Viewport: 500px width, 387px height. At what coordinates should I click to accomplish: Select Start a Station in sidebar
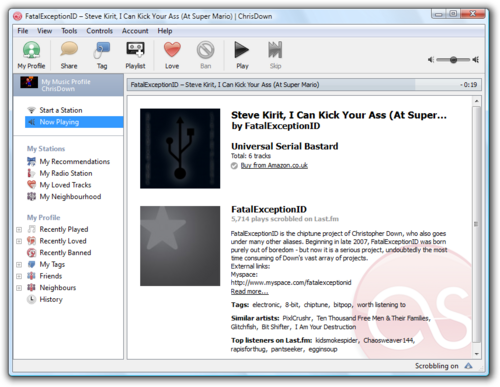61,110
